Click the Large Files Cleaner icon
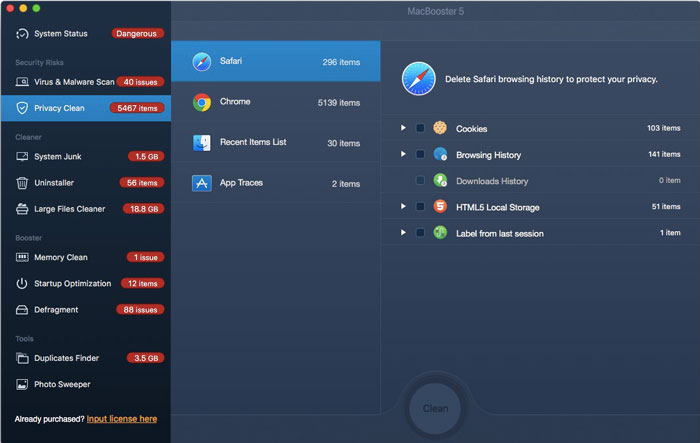The width and height of the screenshot is (700, 443). [22, 209]
